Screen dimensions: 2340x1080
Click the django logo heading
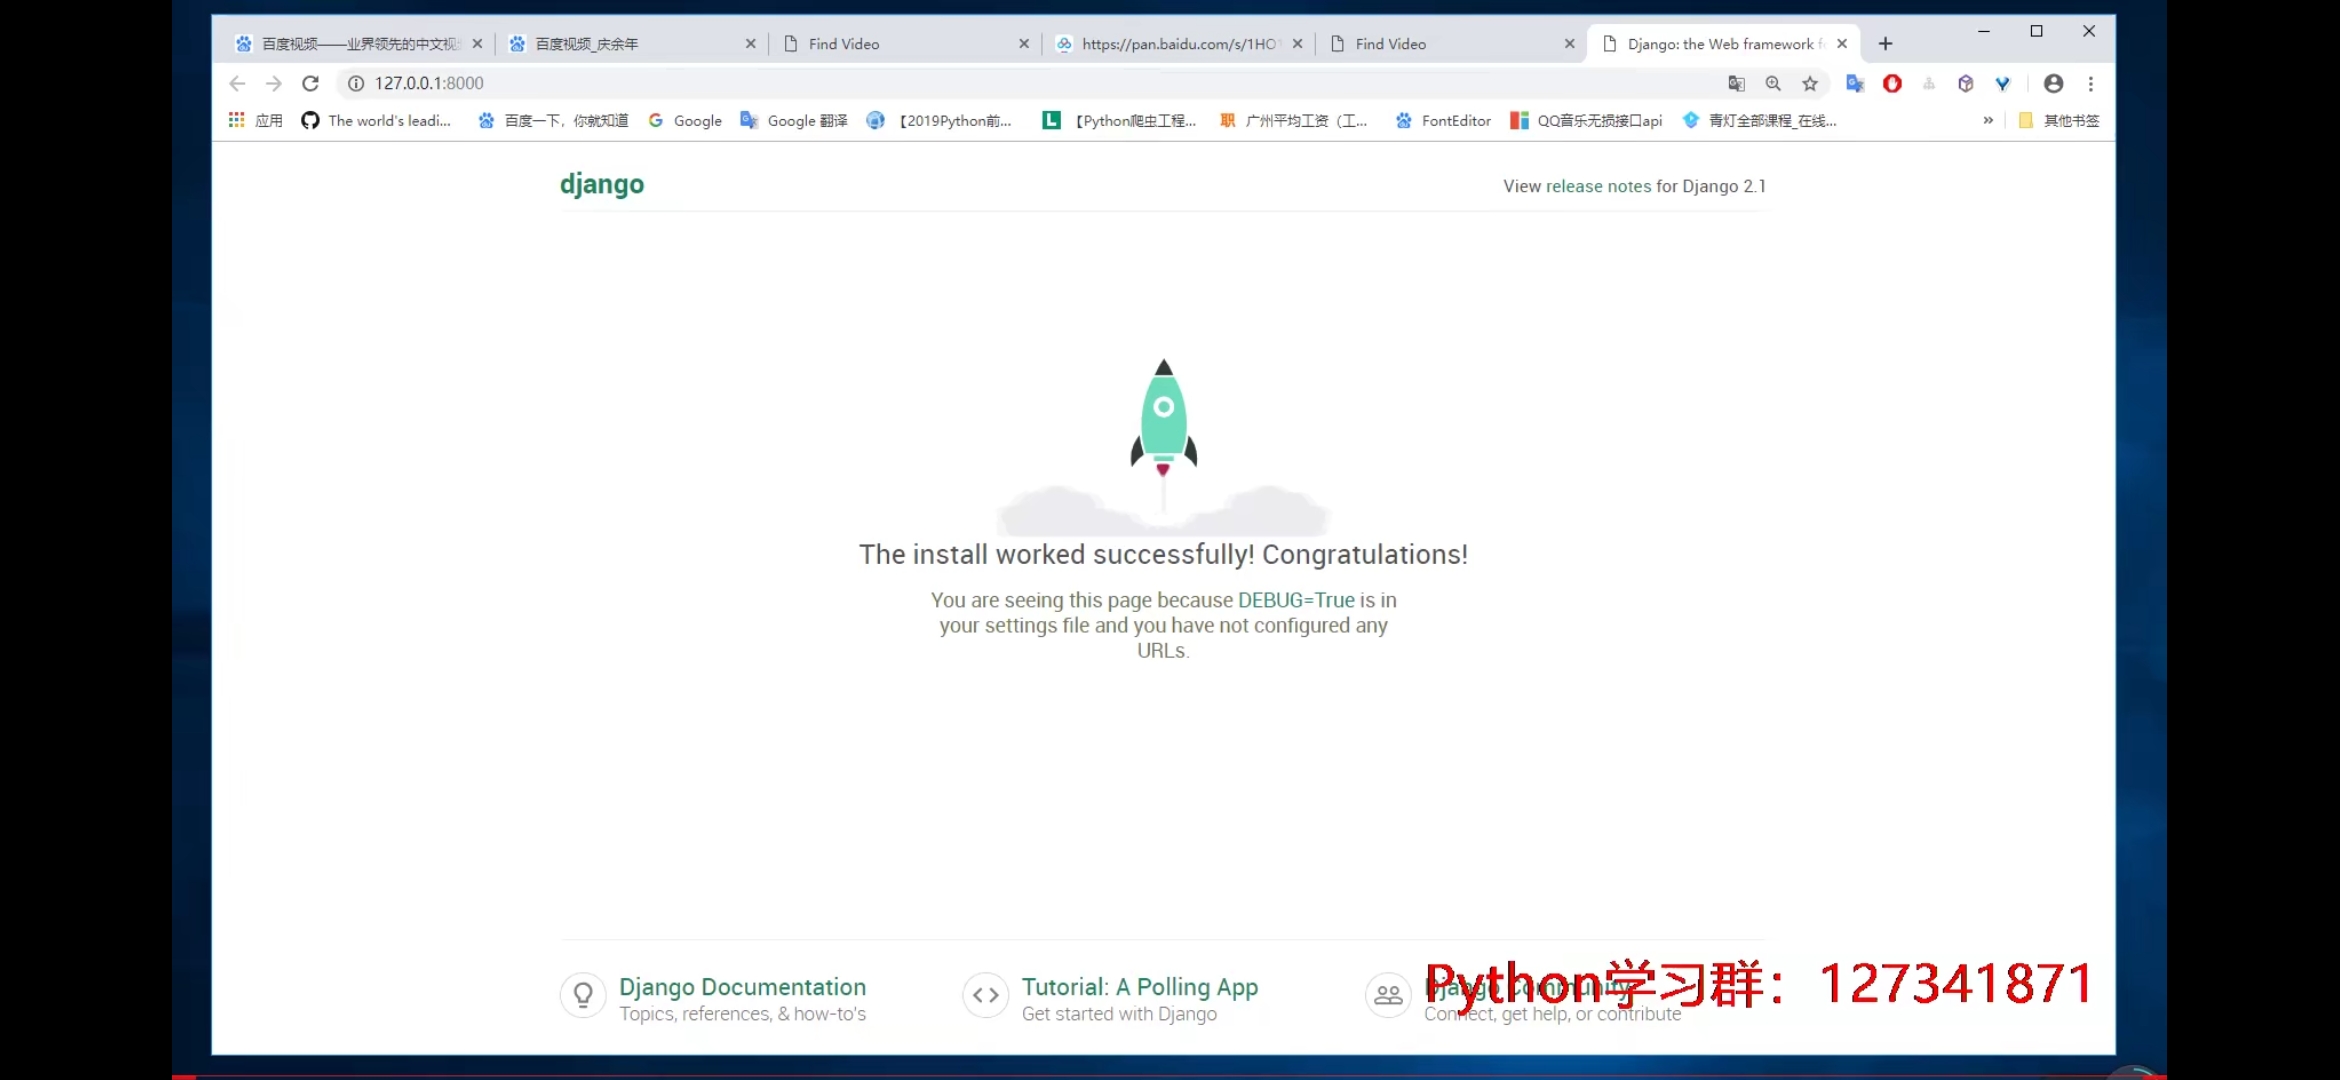tap(602, 185)
